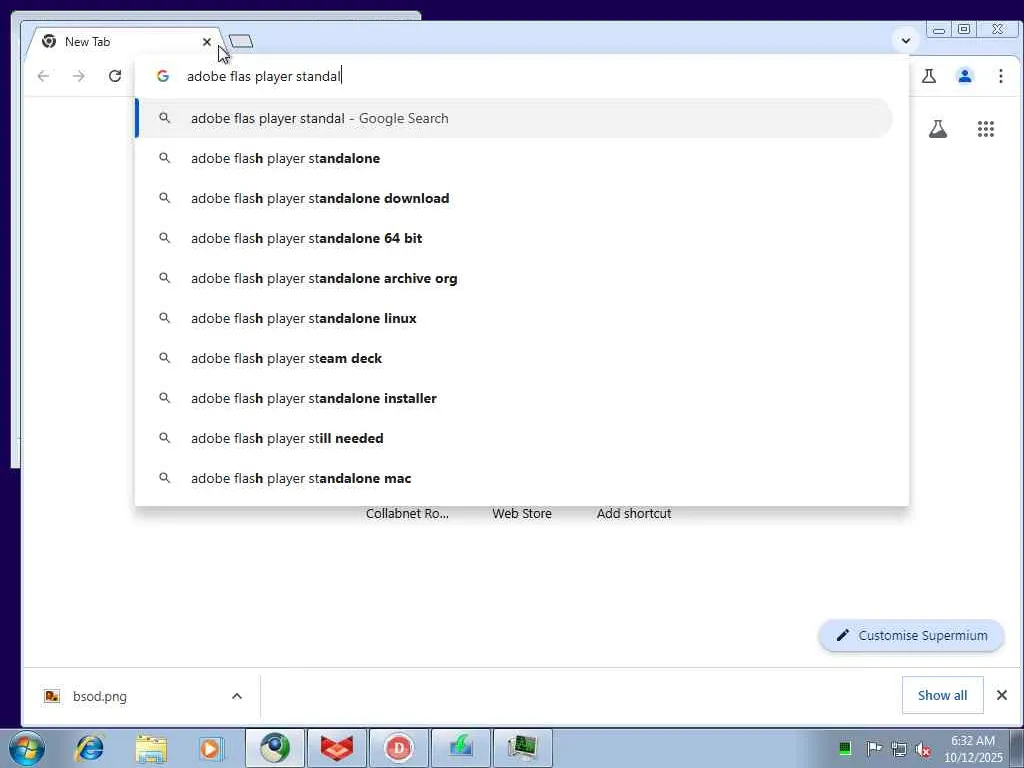Click Customise Supermium button
Screen dimensions: 1024x768
[x=911, y=635]
